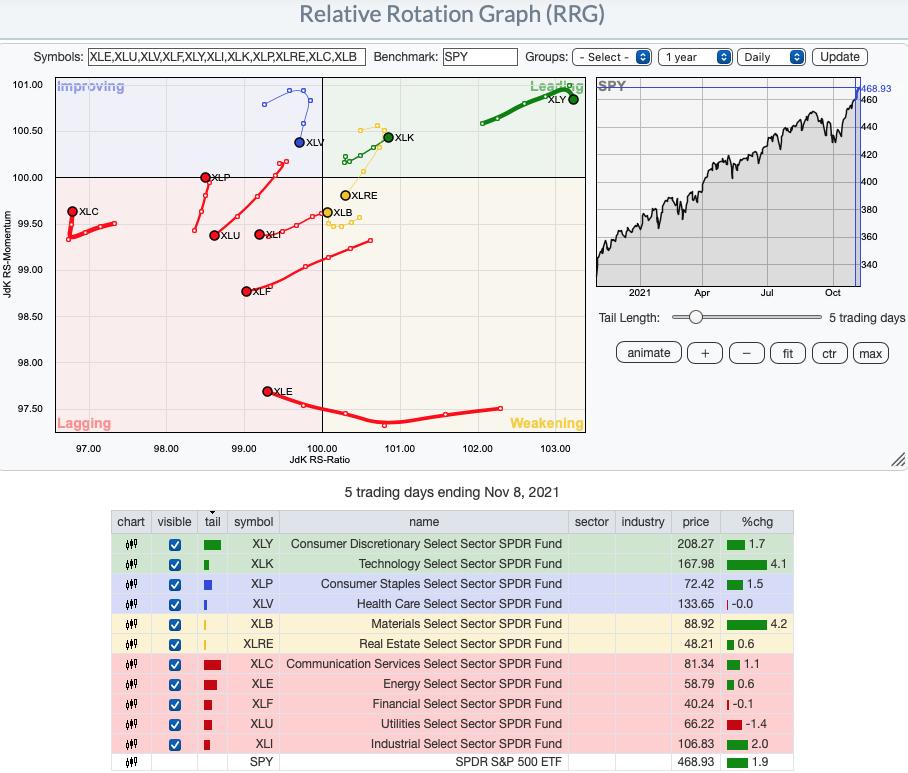This screenshot has height=773, width=908.
Task: Open the Daily interval dropdown
Action: pos(771,57)
